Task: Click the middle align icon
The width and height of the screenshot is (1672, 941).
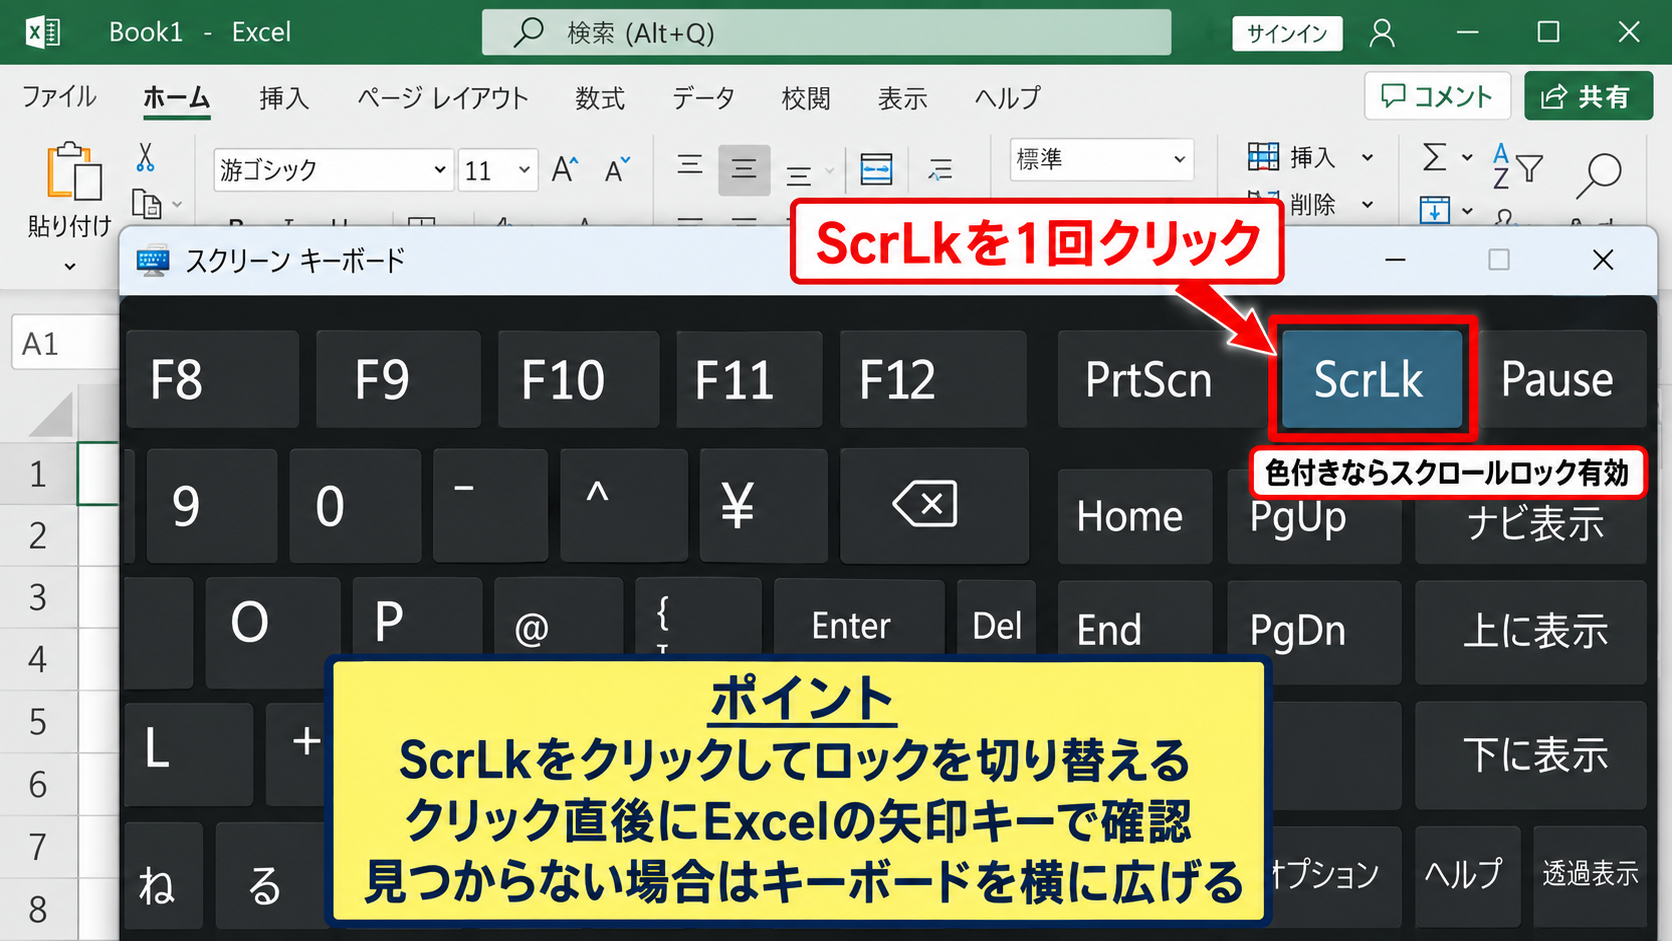Action: 744,168
